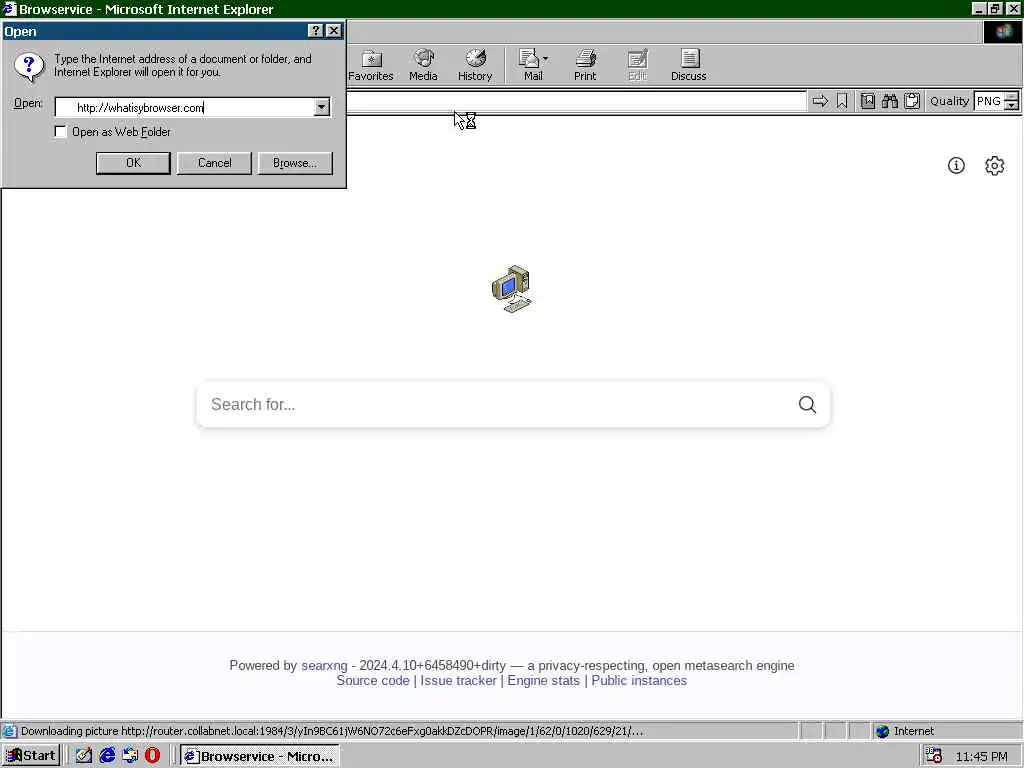This screenshot has width=1024, height=768.
Task: Open the Issue tracker link
Action: 458,680
